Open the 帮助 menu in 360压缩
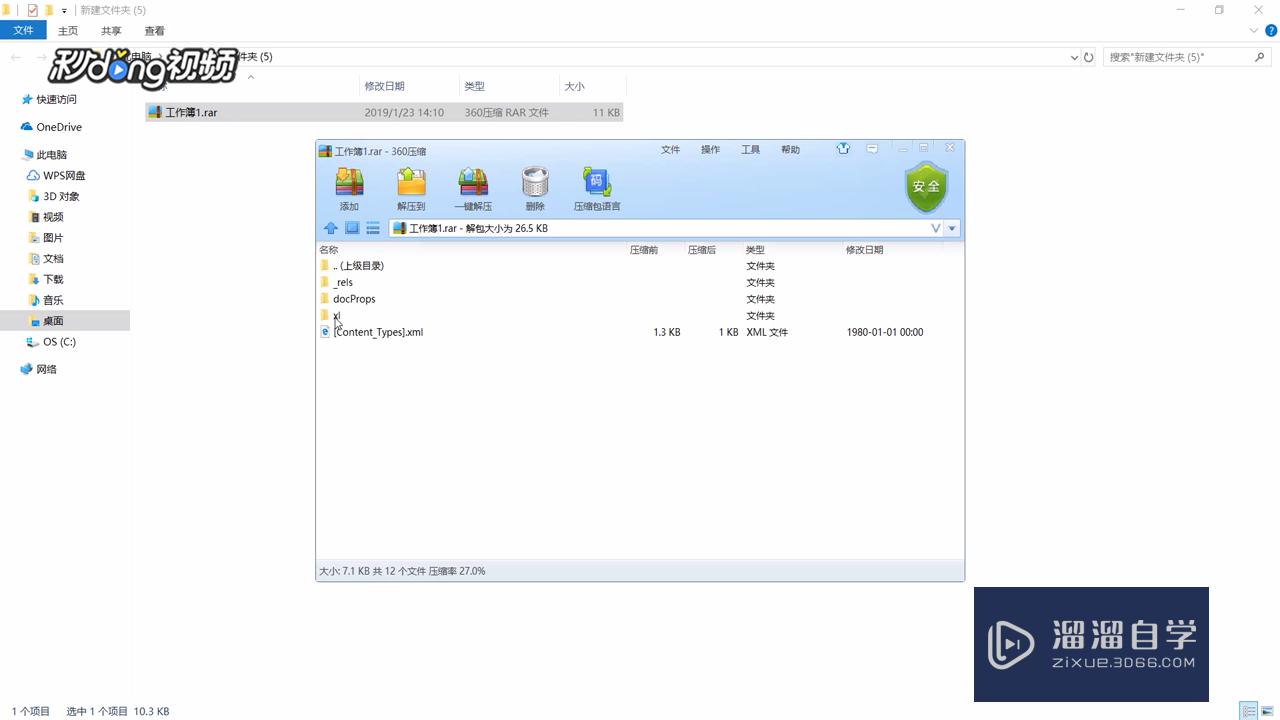The width and height of the screenshot is (1280, 720). pos(790,150)
